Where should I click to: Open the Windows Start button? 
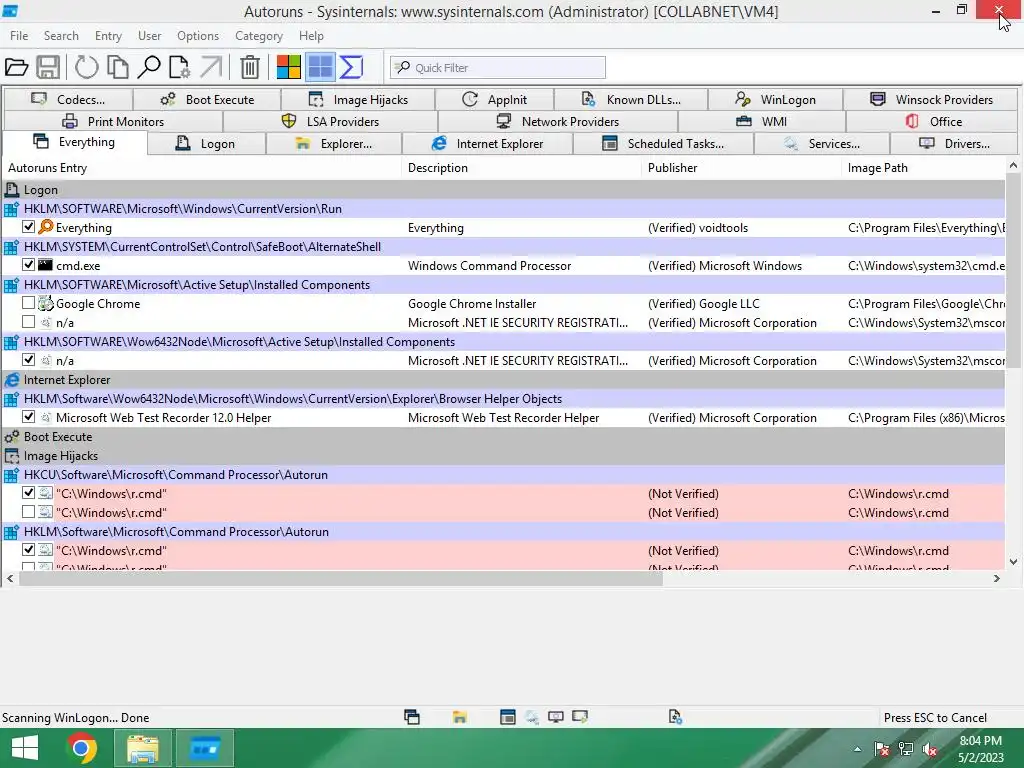click(x=25, y=748)
